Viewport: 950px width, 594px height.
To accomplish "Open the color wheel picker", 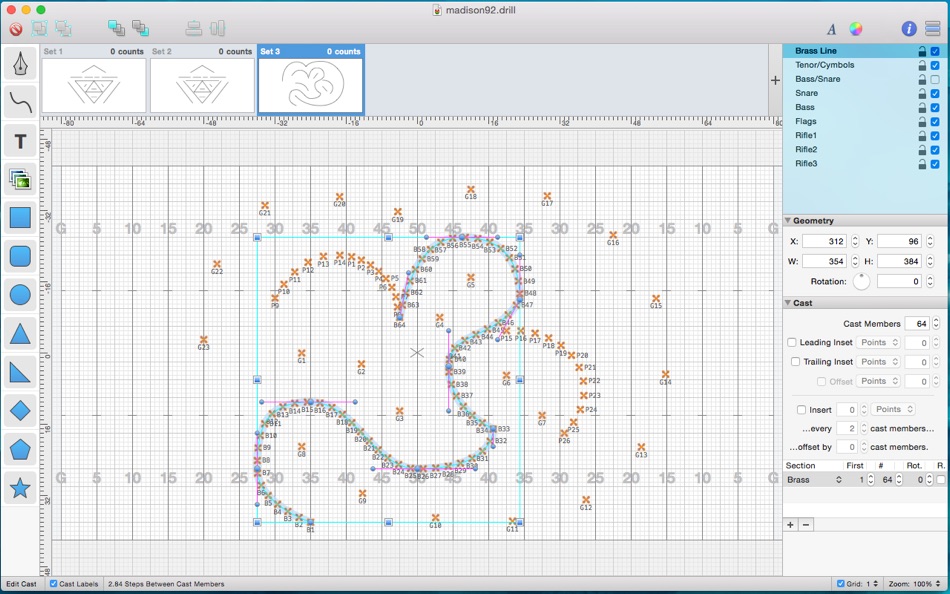I will coord(855,28).
